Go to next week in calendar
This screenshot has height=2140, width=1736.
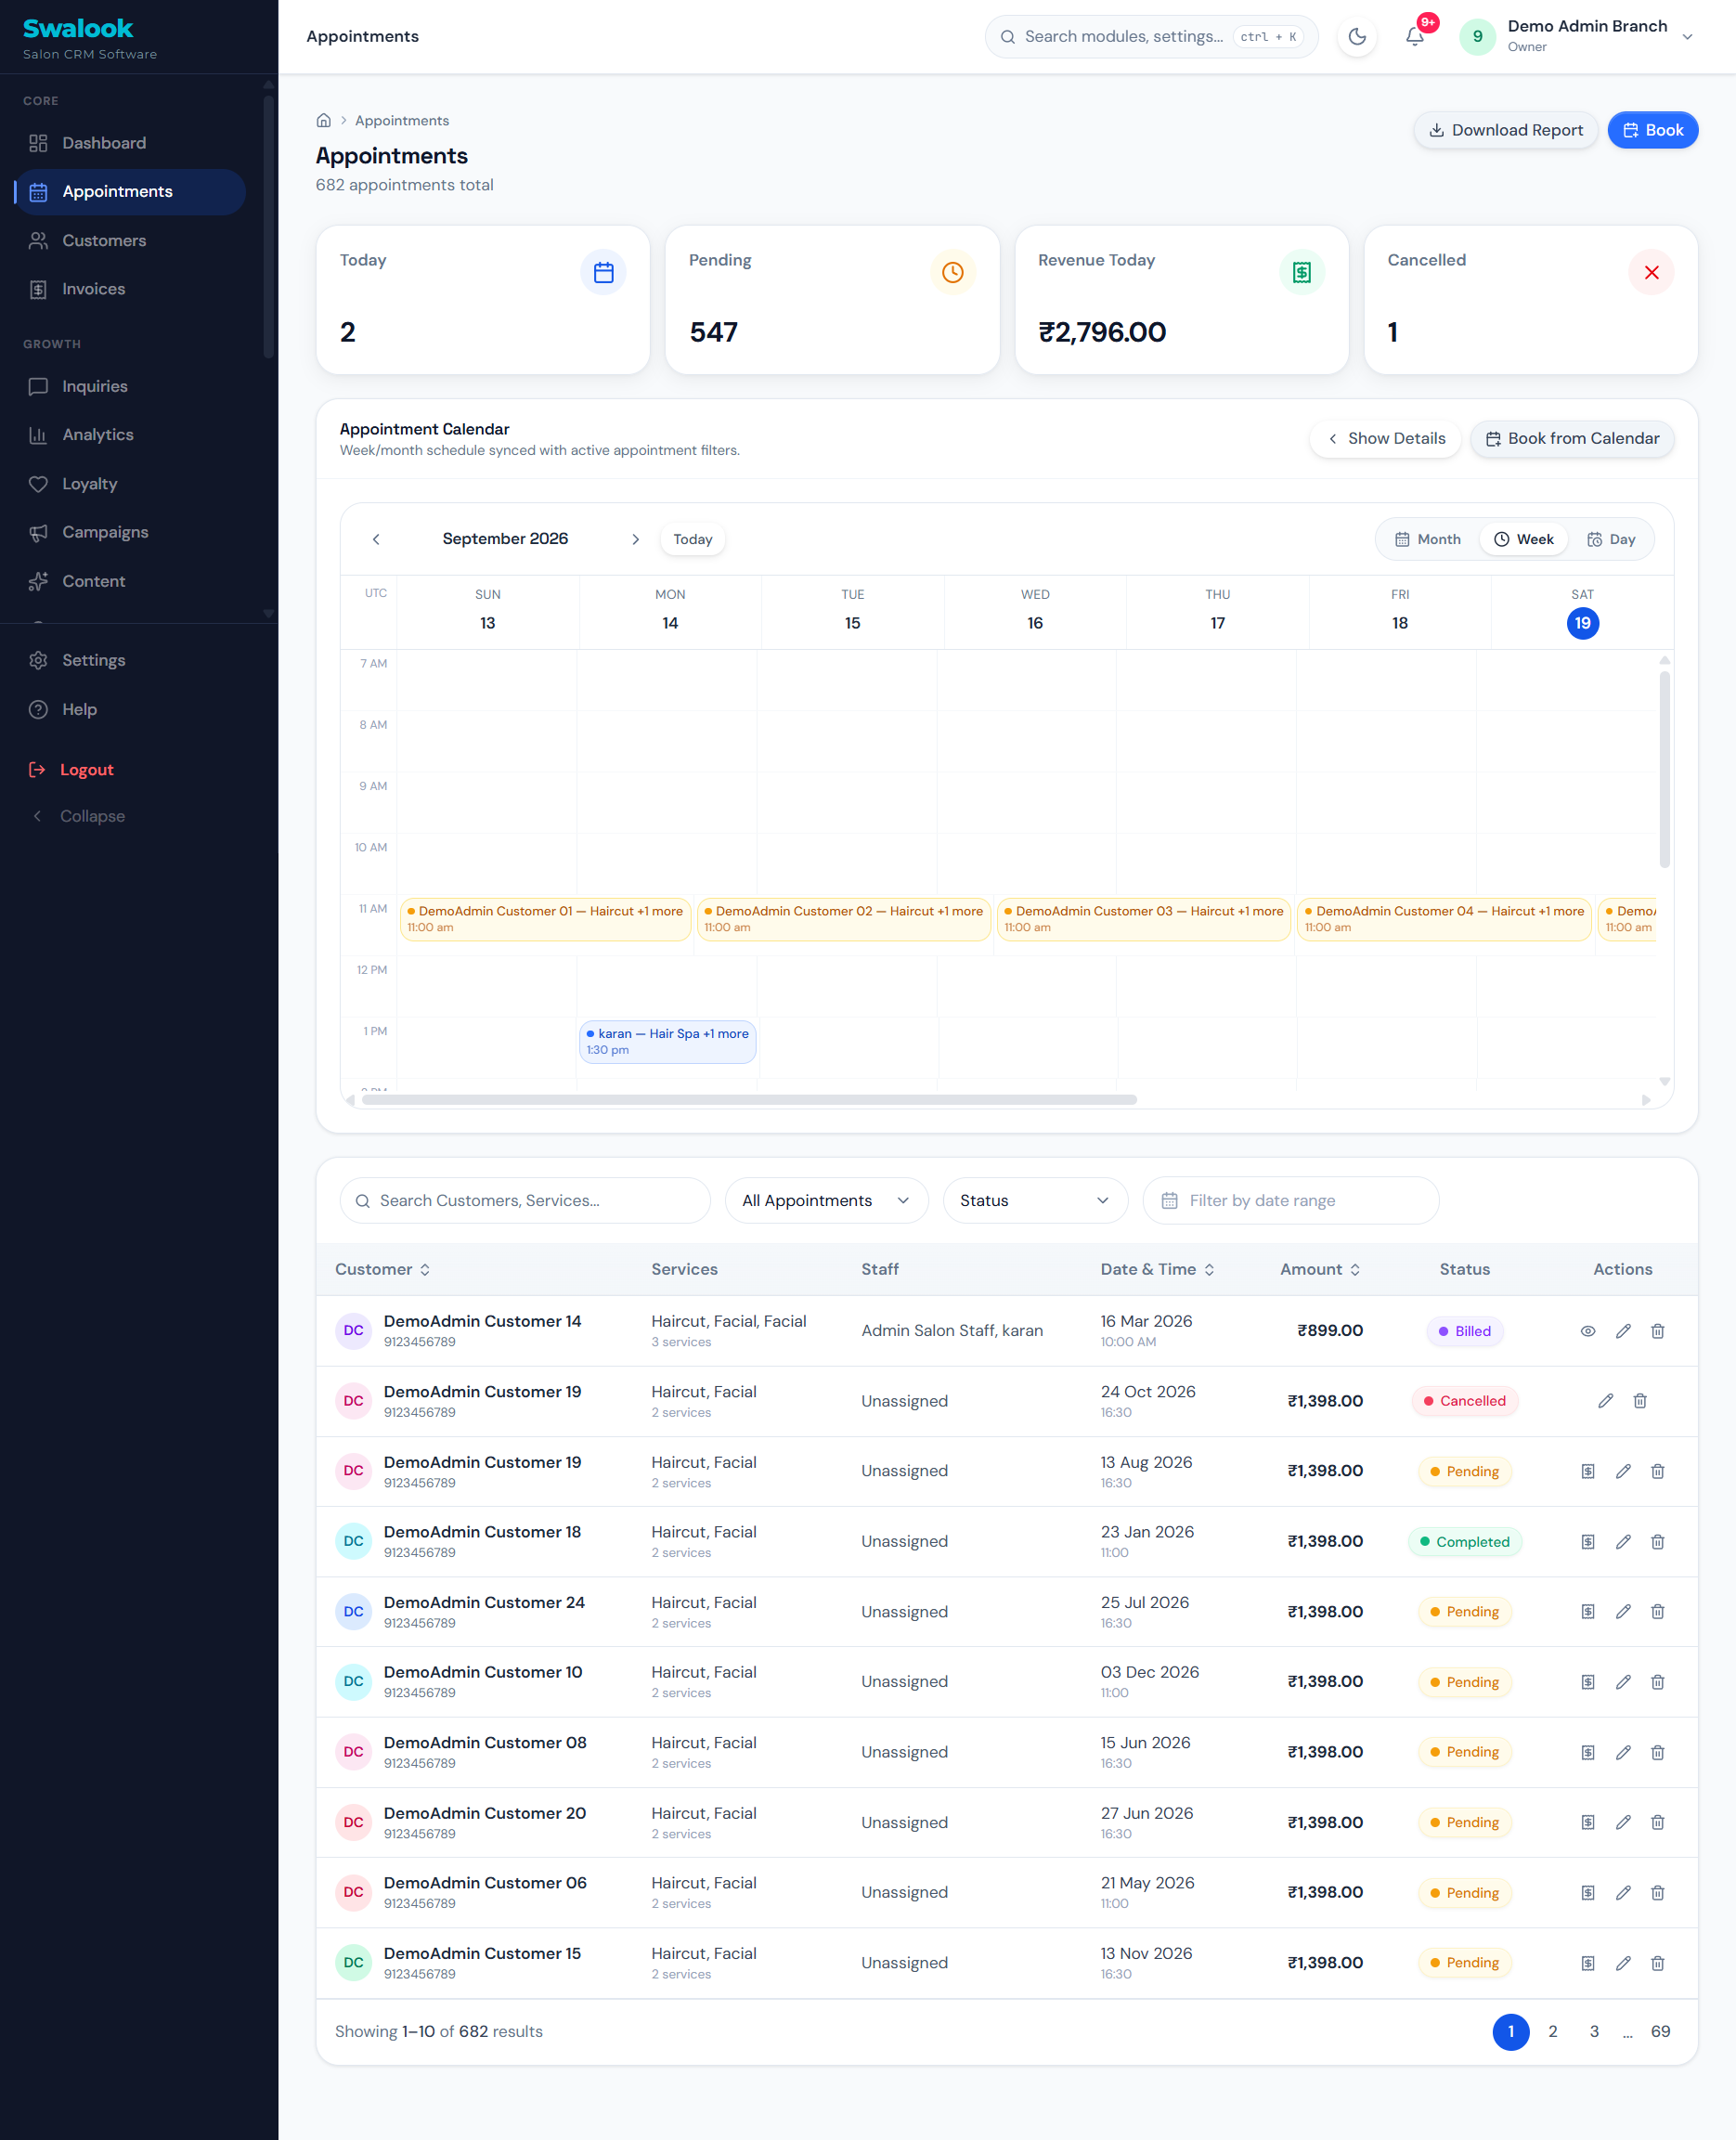[635, 539]
